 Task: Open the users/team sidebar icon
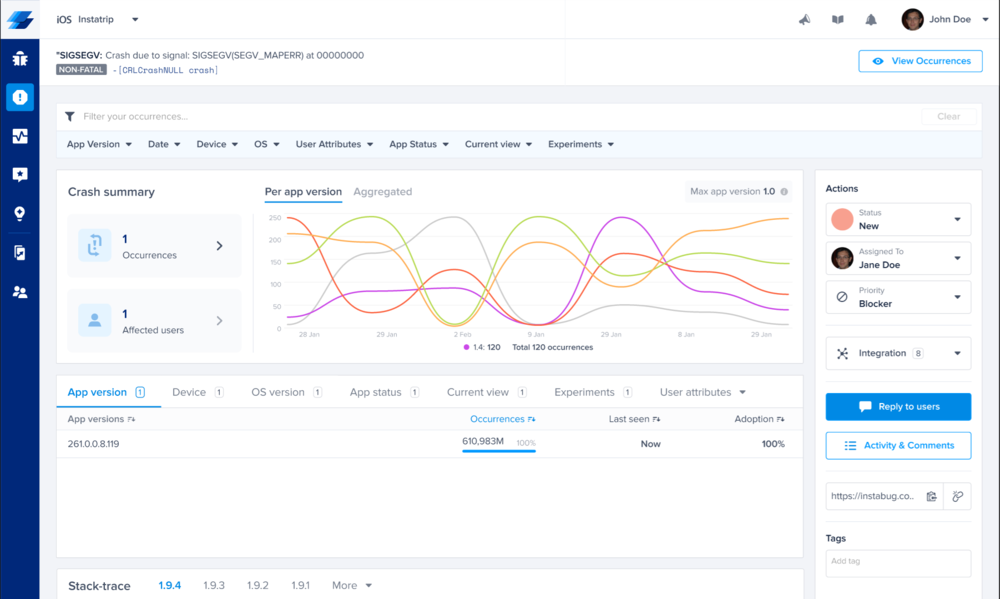click(x=20, y=292)
